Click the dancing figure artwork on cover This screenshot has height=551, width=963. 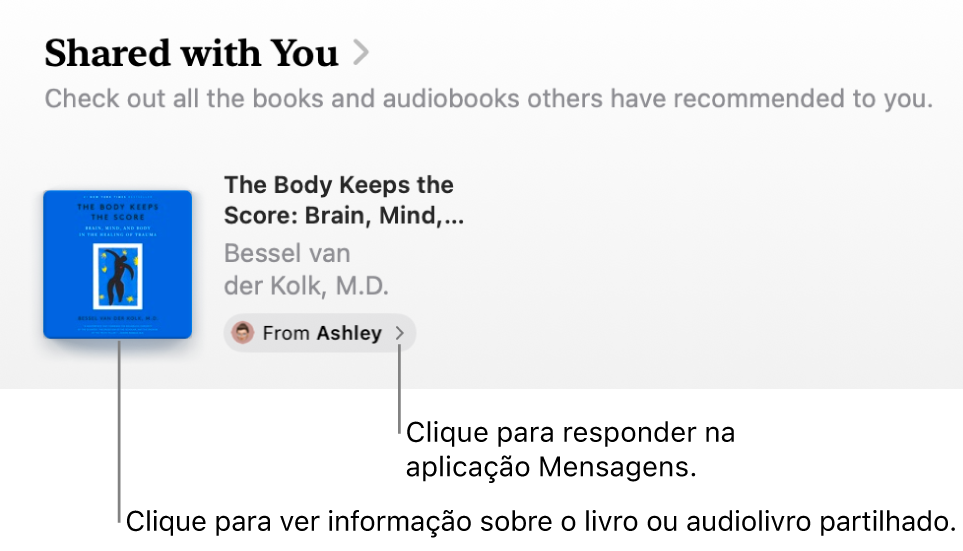118,275
